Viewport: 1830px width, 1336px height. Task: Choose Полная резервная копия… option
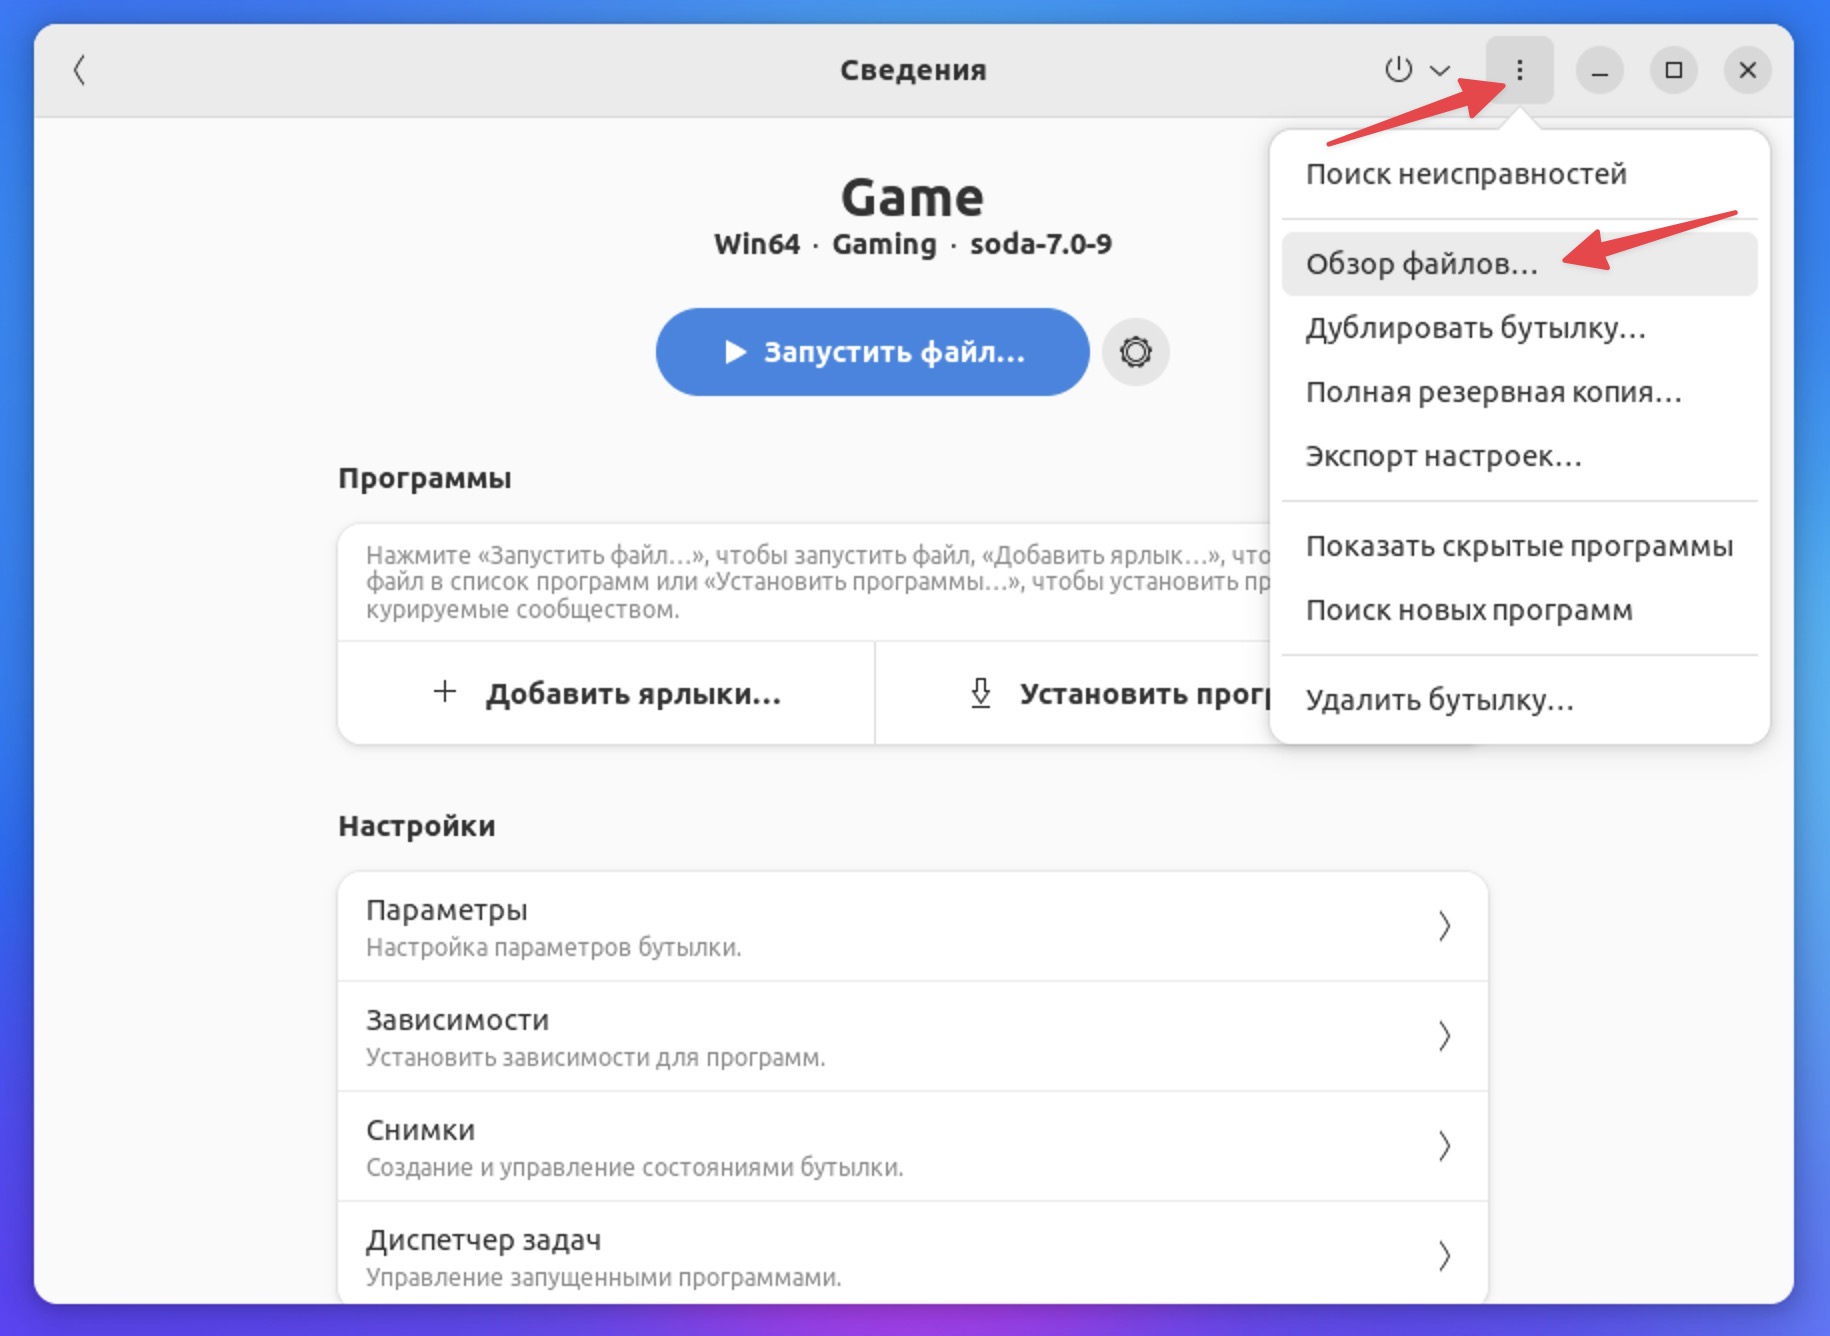1519,392
